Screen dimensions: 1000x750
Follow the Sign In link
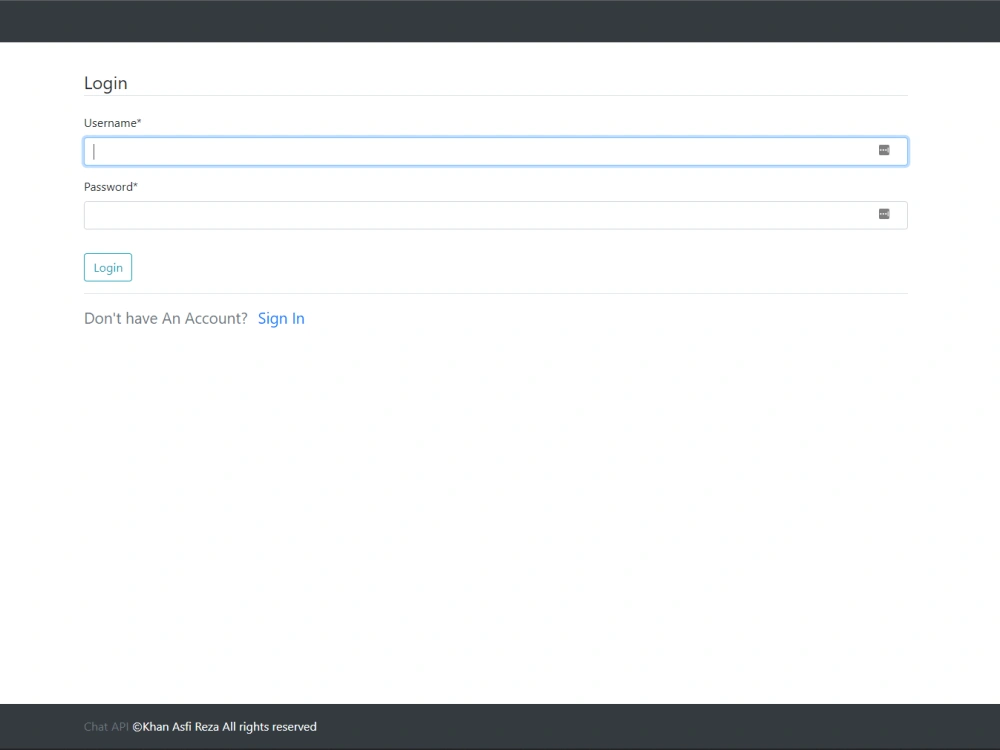click(281, 318)
